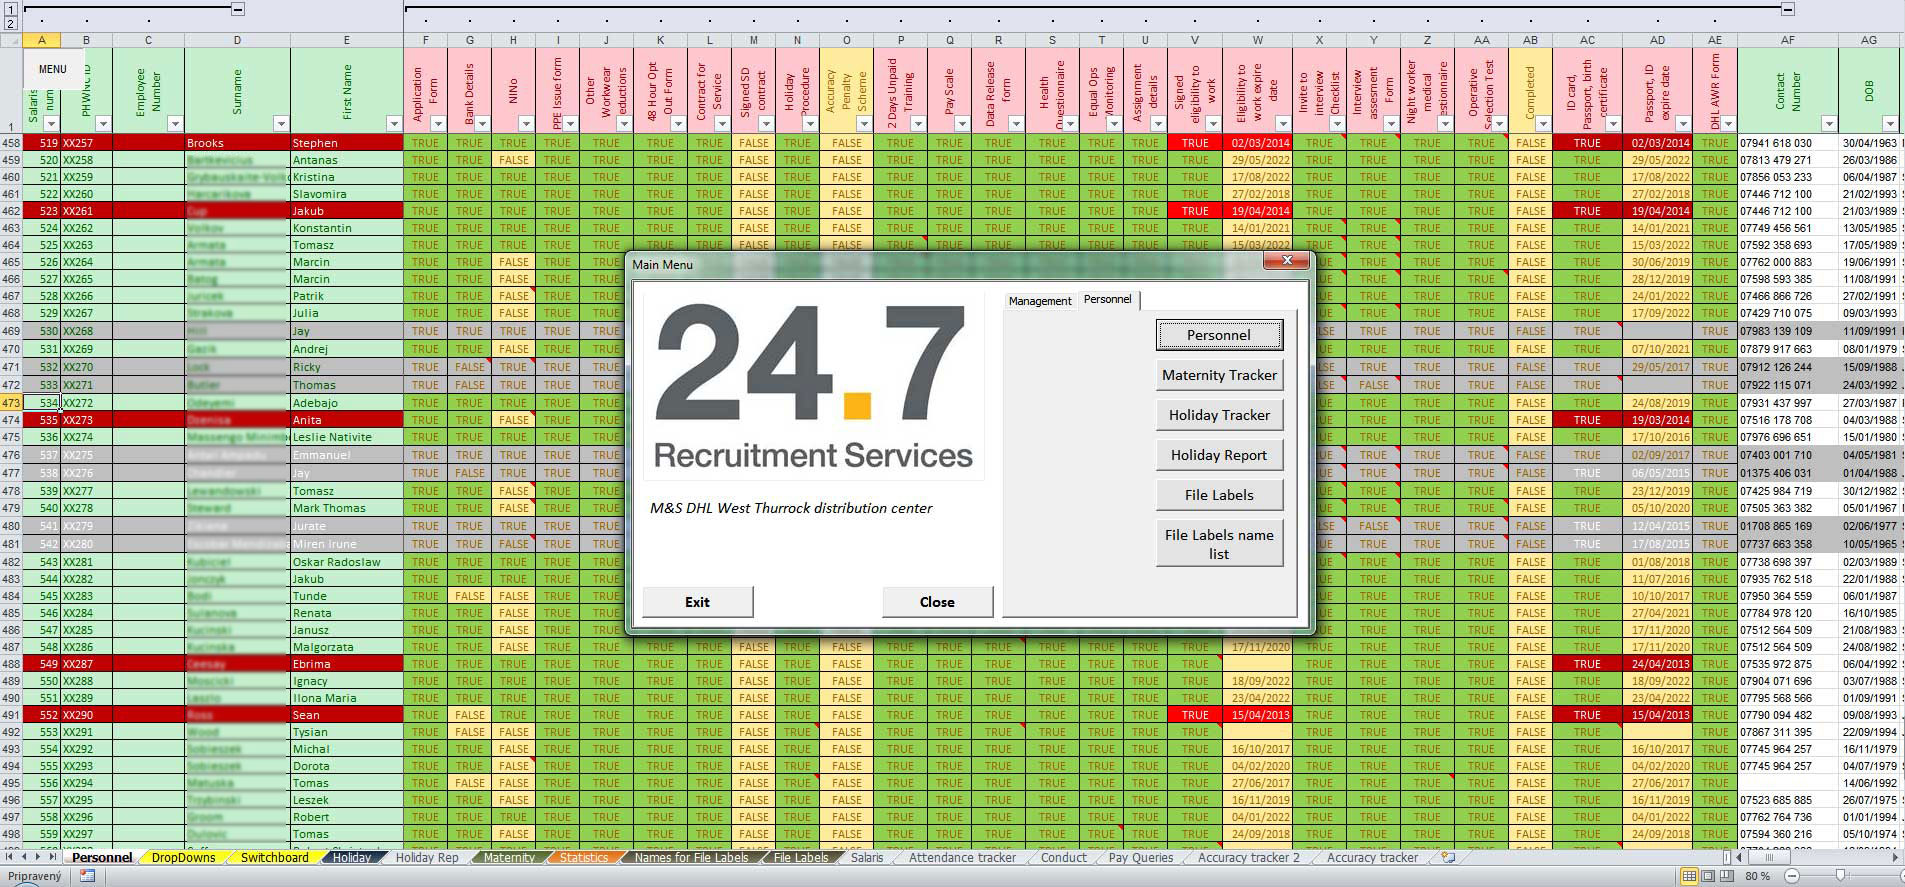Open the Pay Queries sheet tab

pos(1141,857)
